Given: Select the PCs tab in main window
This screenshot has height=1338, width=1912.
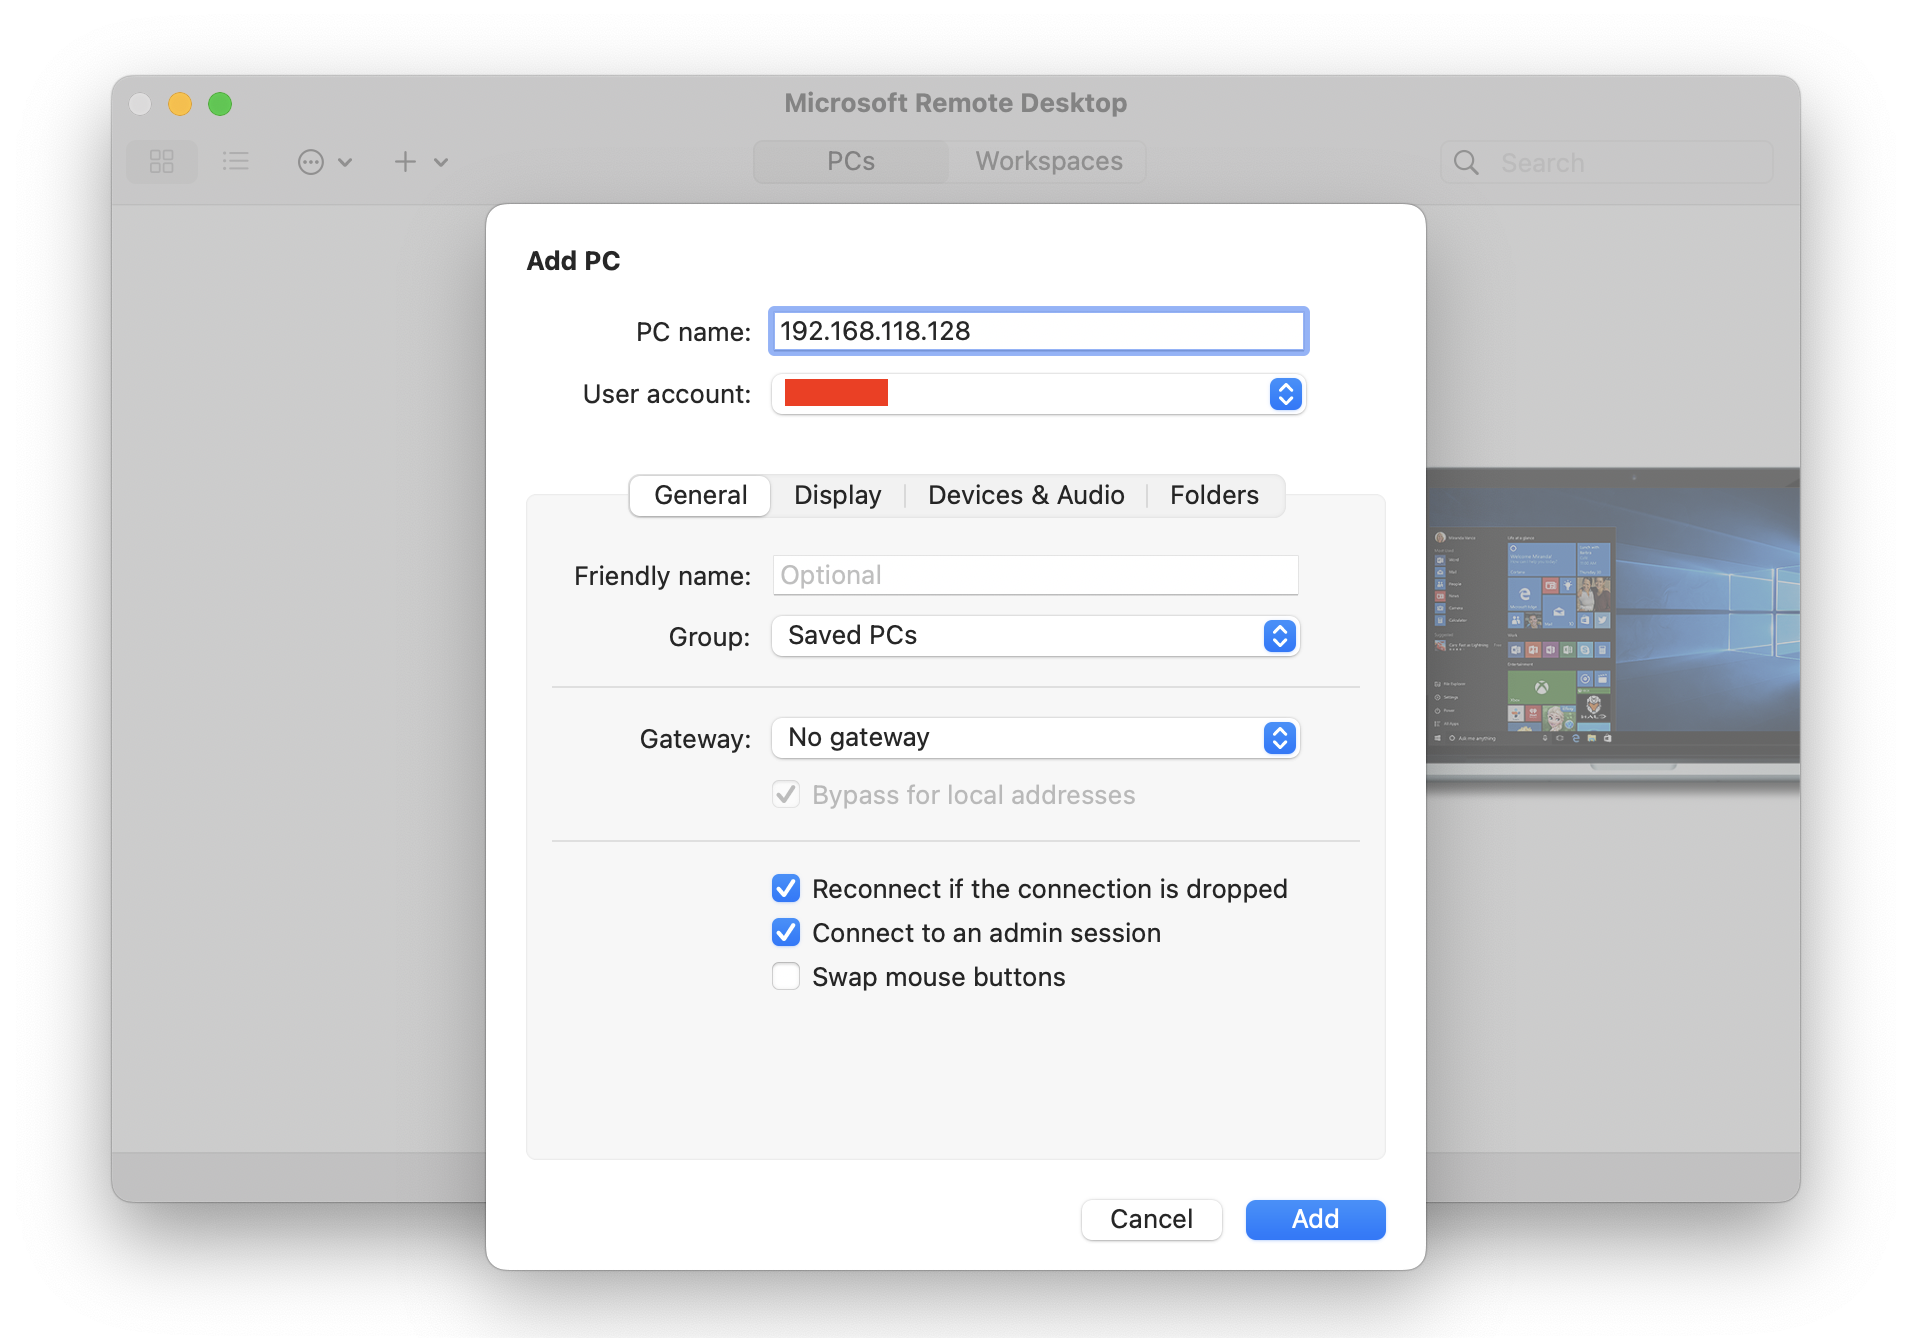Looking at the screenshot, I should click(x=851, y=162).
